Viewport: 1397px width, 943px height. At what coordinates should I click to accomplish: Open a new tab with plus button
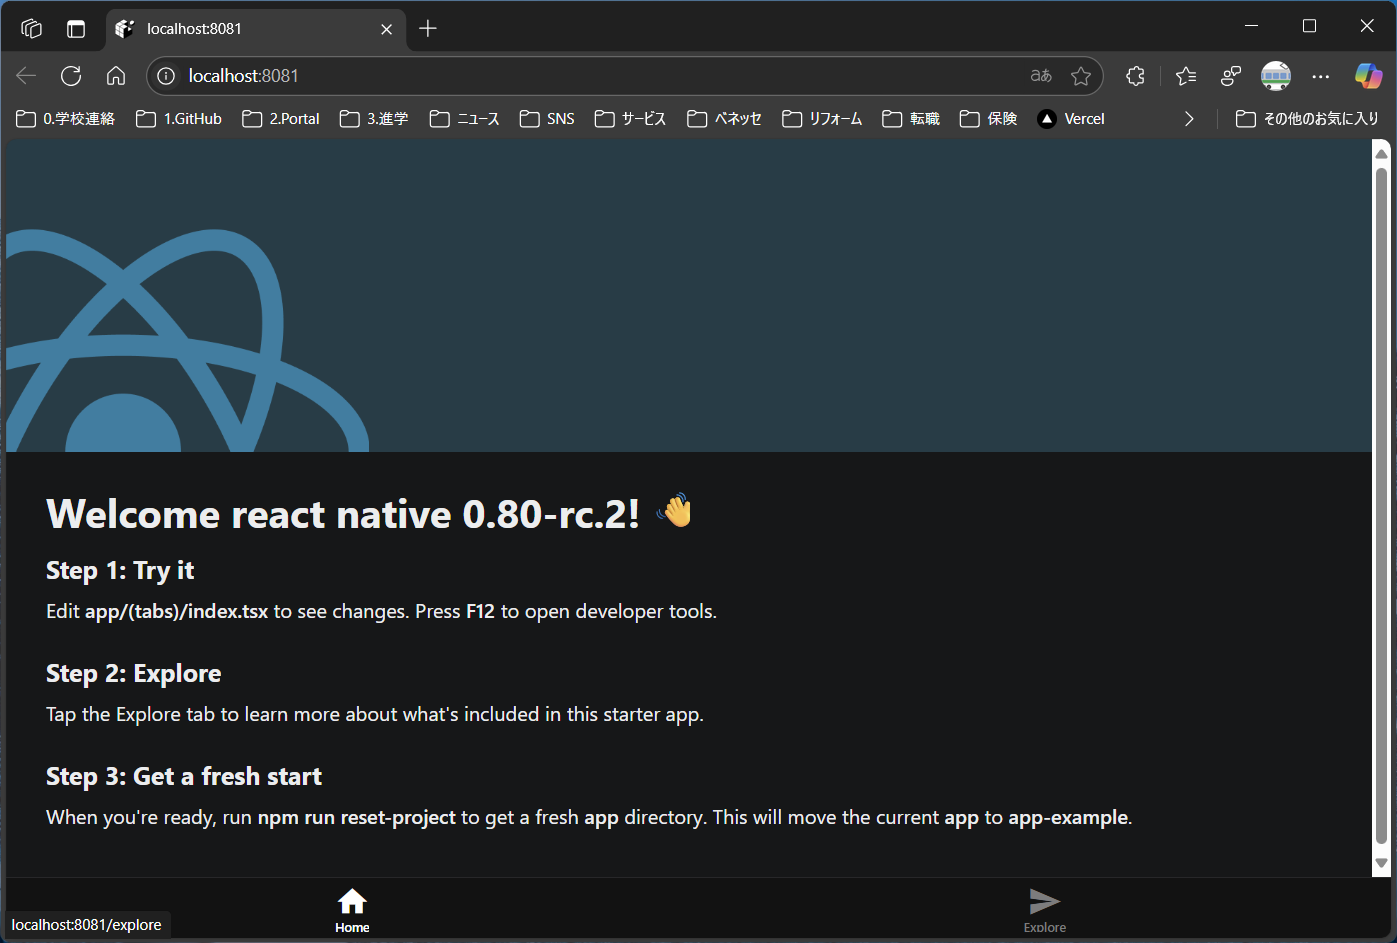click(428, 29)
